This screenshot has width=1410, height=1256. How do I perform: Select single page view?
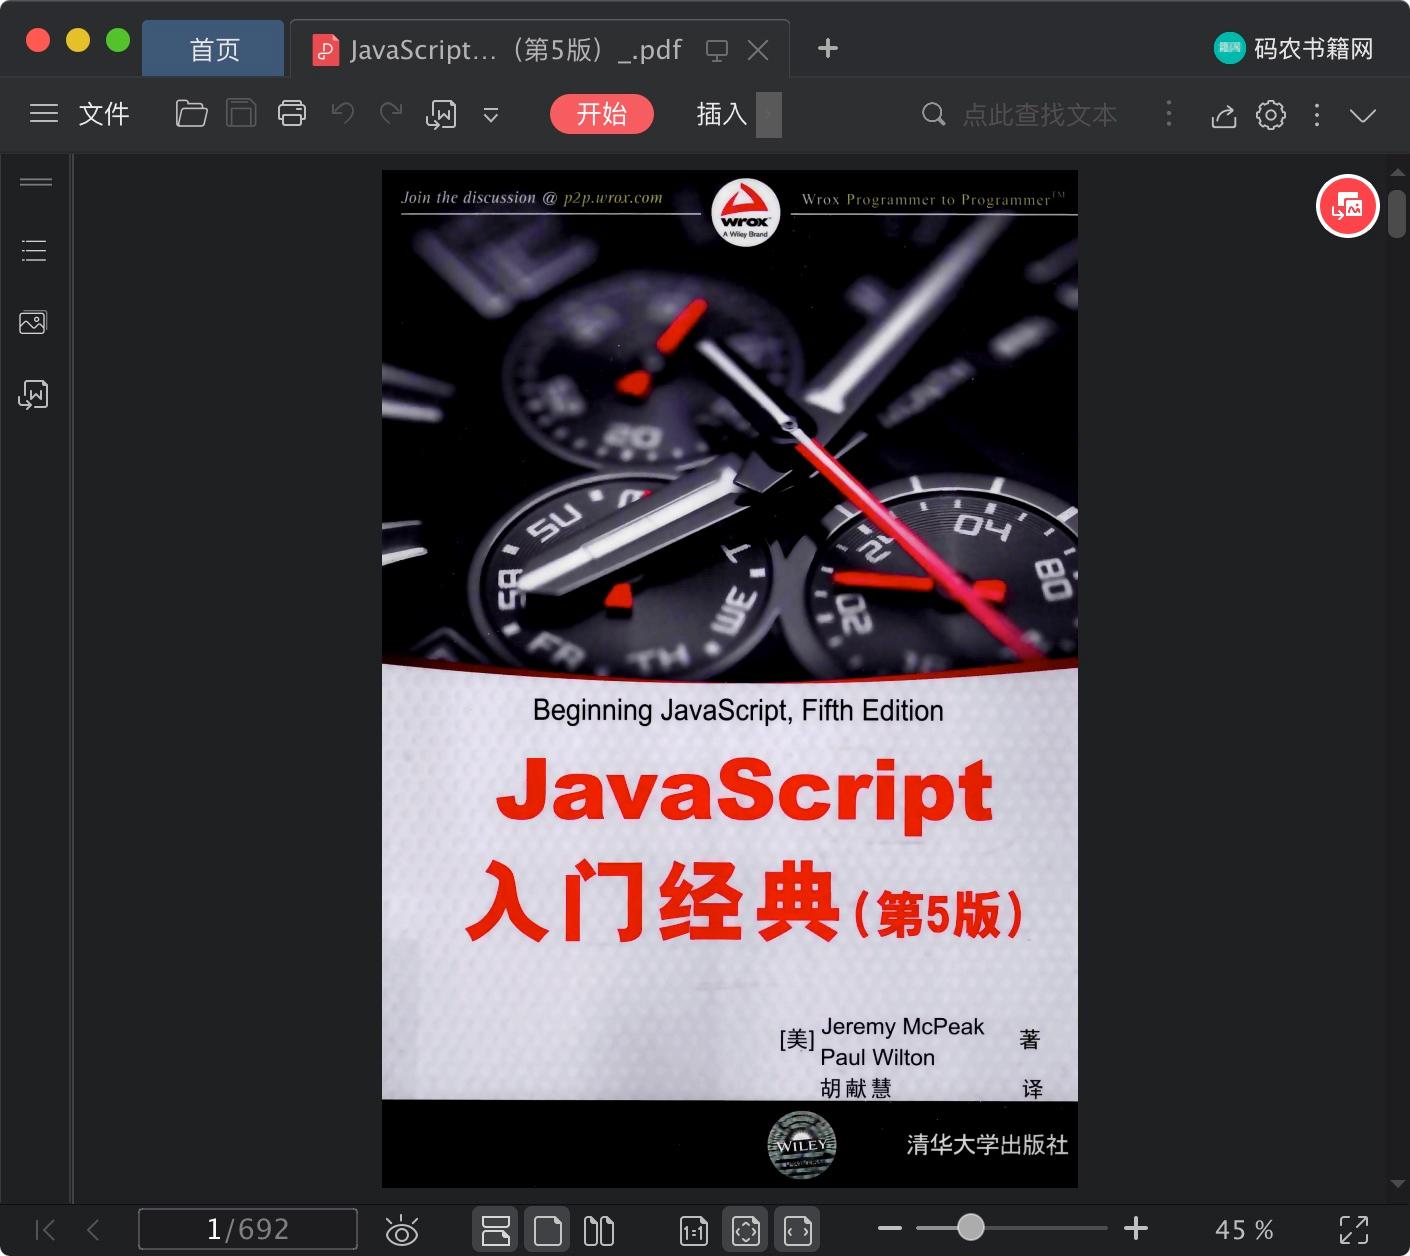(547, 1229)
